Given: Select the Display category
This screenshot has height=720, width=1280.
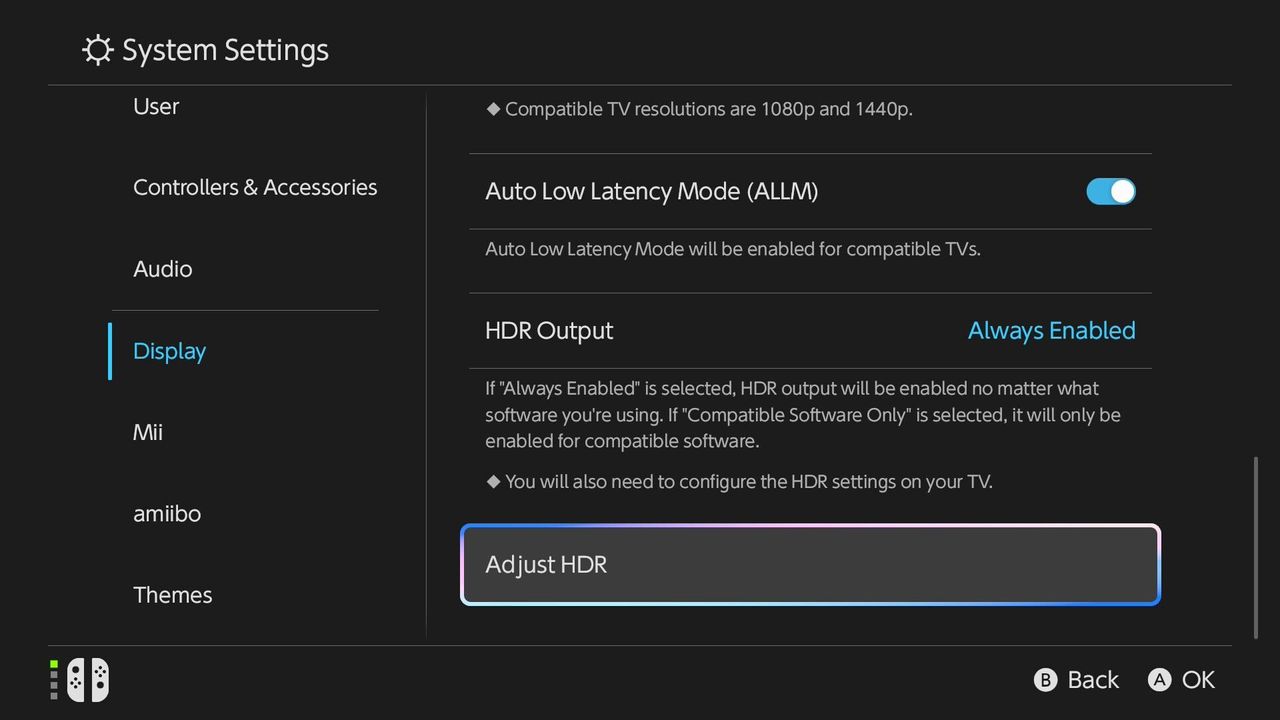Looking at the screenshot, I should tap(169, 351).
